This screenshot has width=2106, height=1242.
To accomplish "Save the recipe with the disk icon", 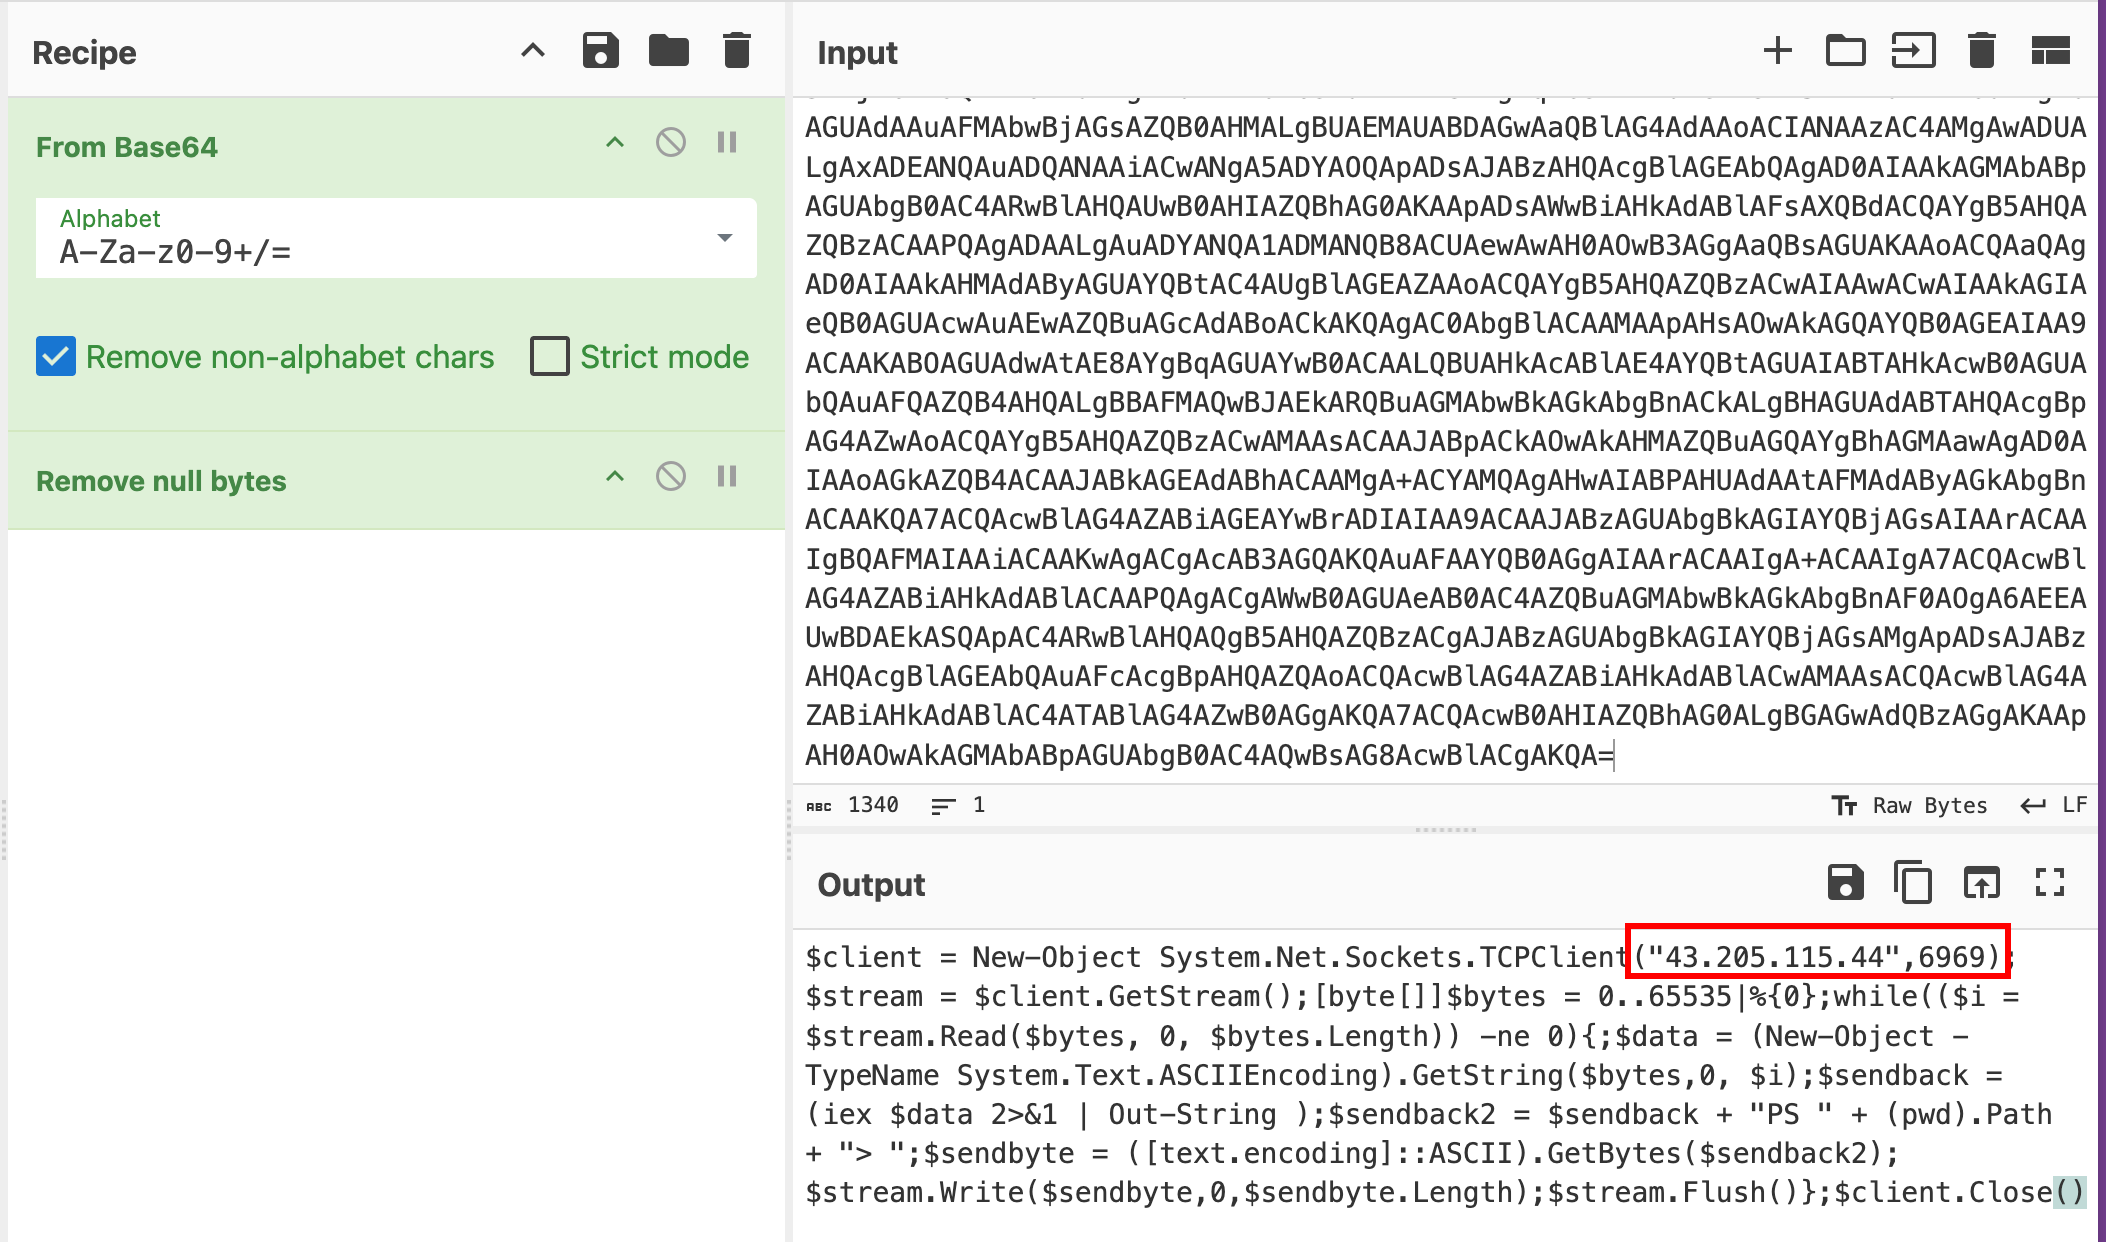I will click(x=600, y=51).
